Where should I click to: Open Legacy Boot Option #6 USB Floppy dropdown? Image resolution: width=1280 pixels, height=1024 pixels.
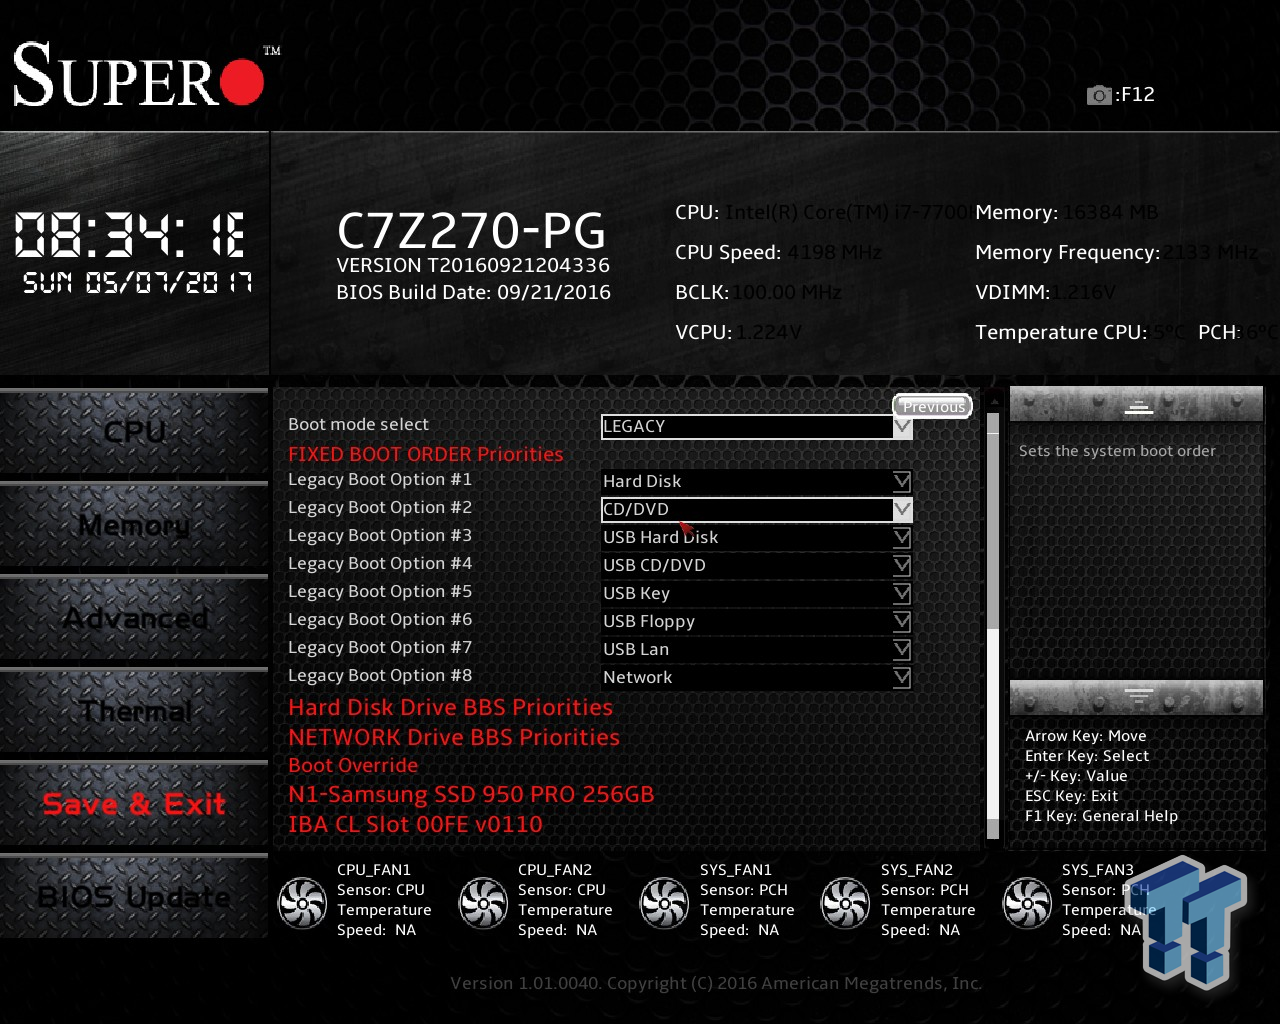(756, 621)
